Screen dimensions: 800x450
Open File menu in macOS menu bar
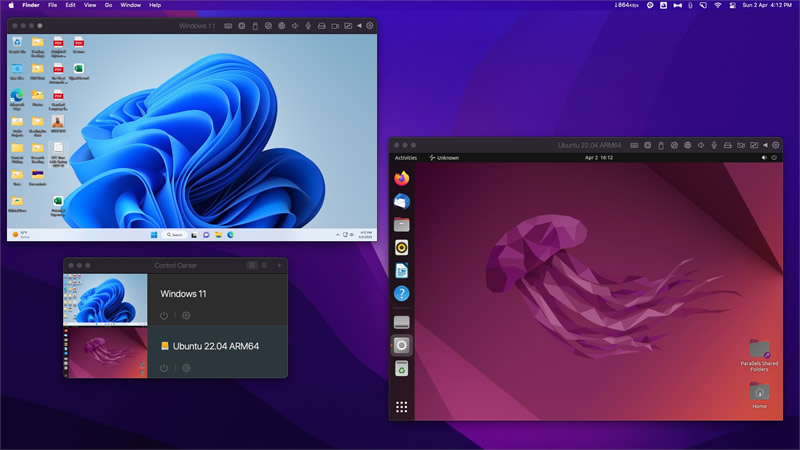click(53, 5)
